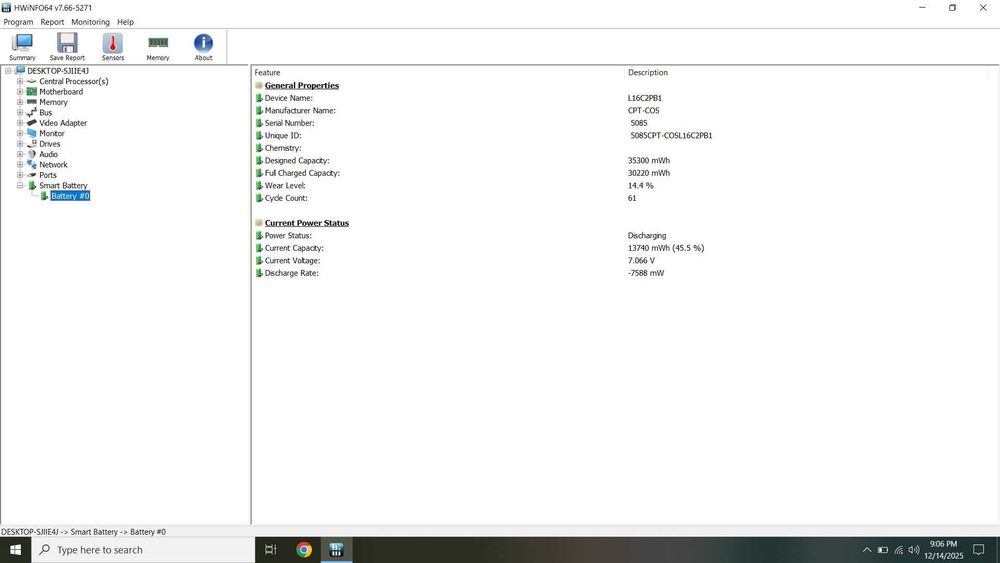Open the Report menu

click(x=52, y=22)
